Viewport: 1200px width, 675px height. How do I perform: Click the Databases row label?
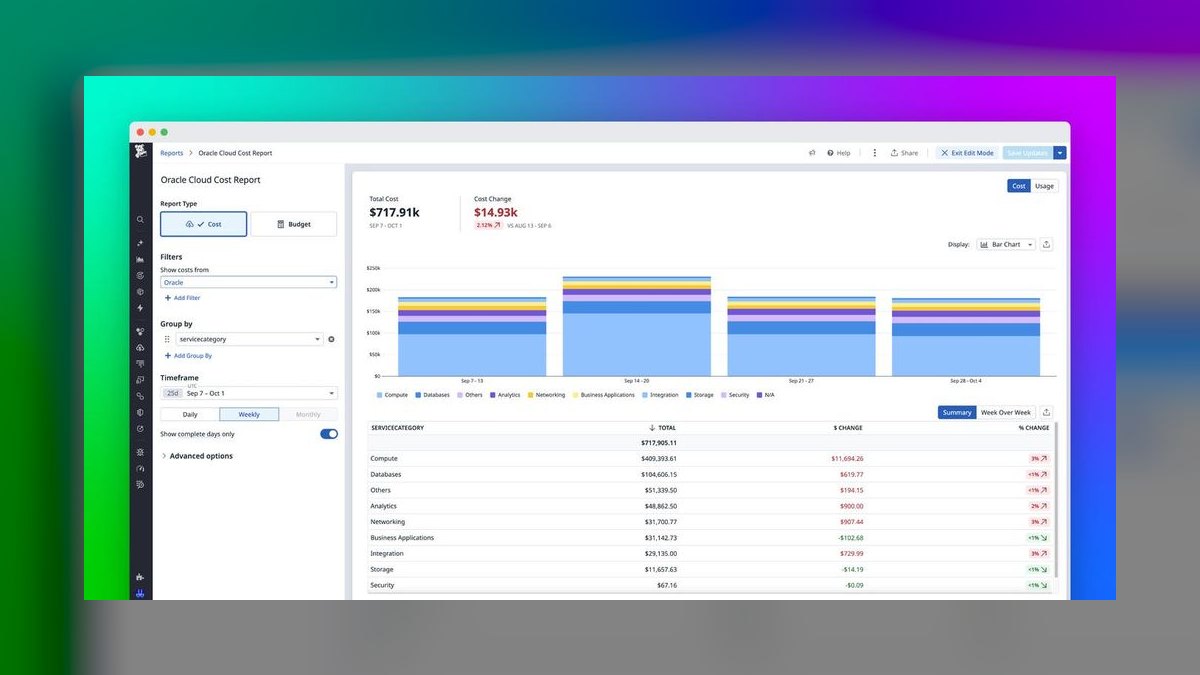point(386,474)
